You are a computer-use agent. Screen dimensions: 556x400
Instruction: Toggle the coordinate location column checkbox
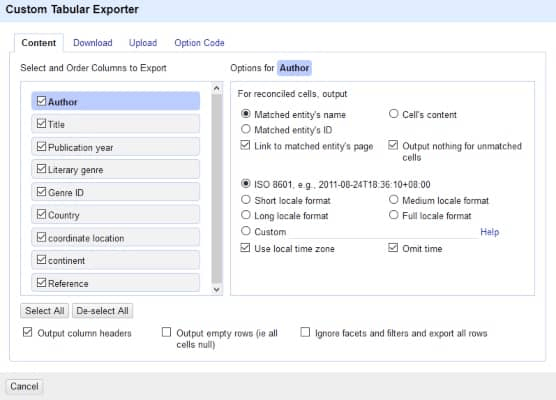click(41, 237)
